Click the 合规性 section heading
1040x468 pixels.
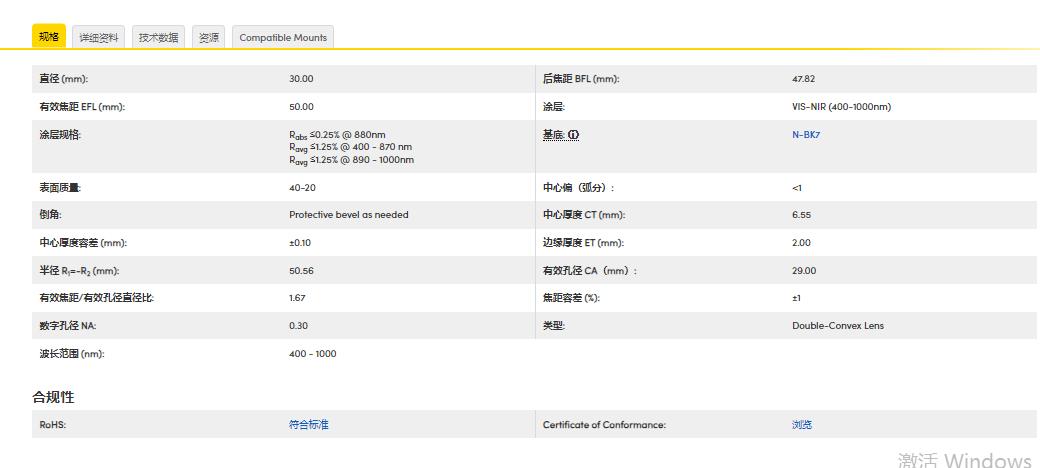tap(53, 397)
